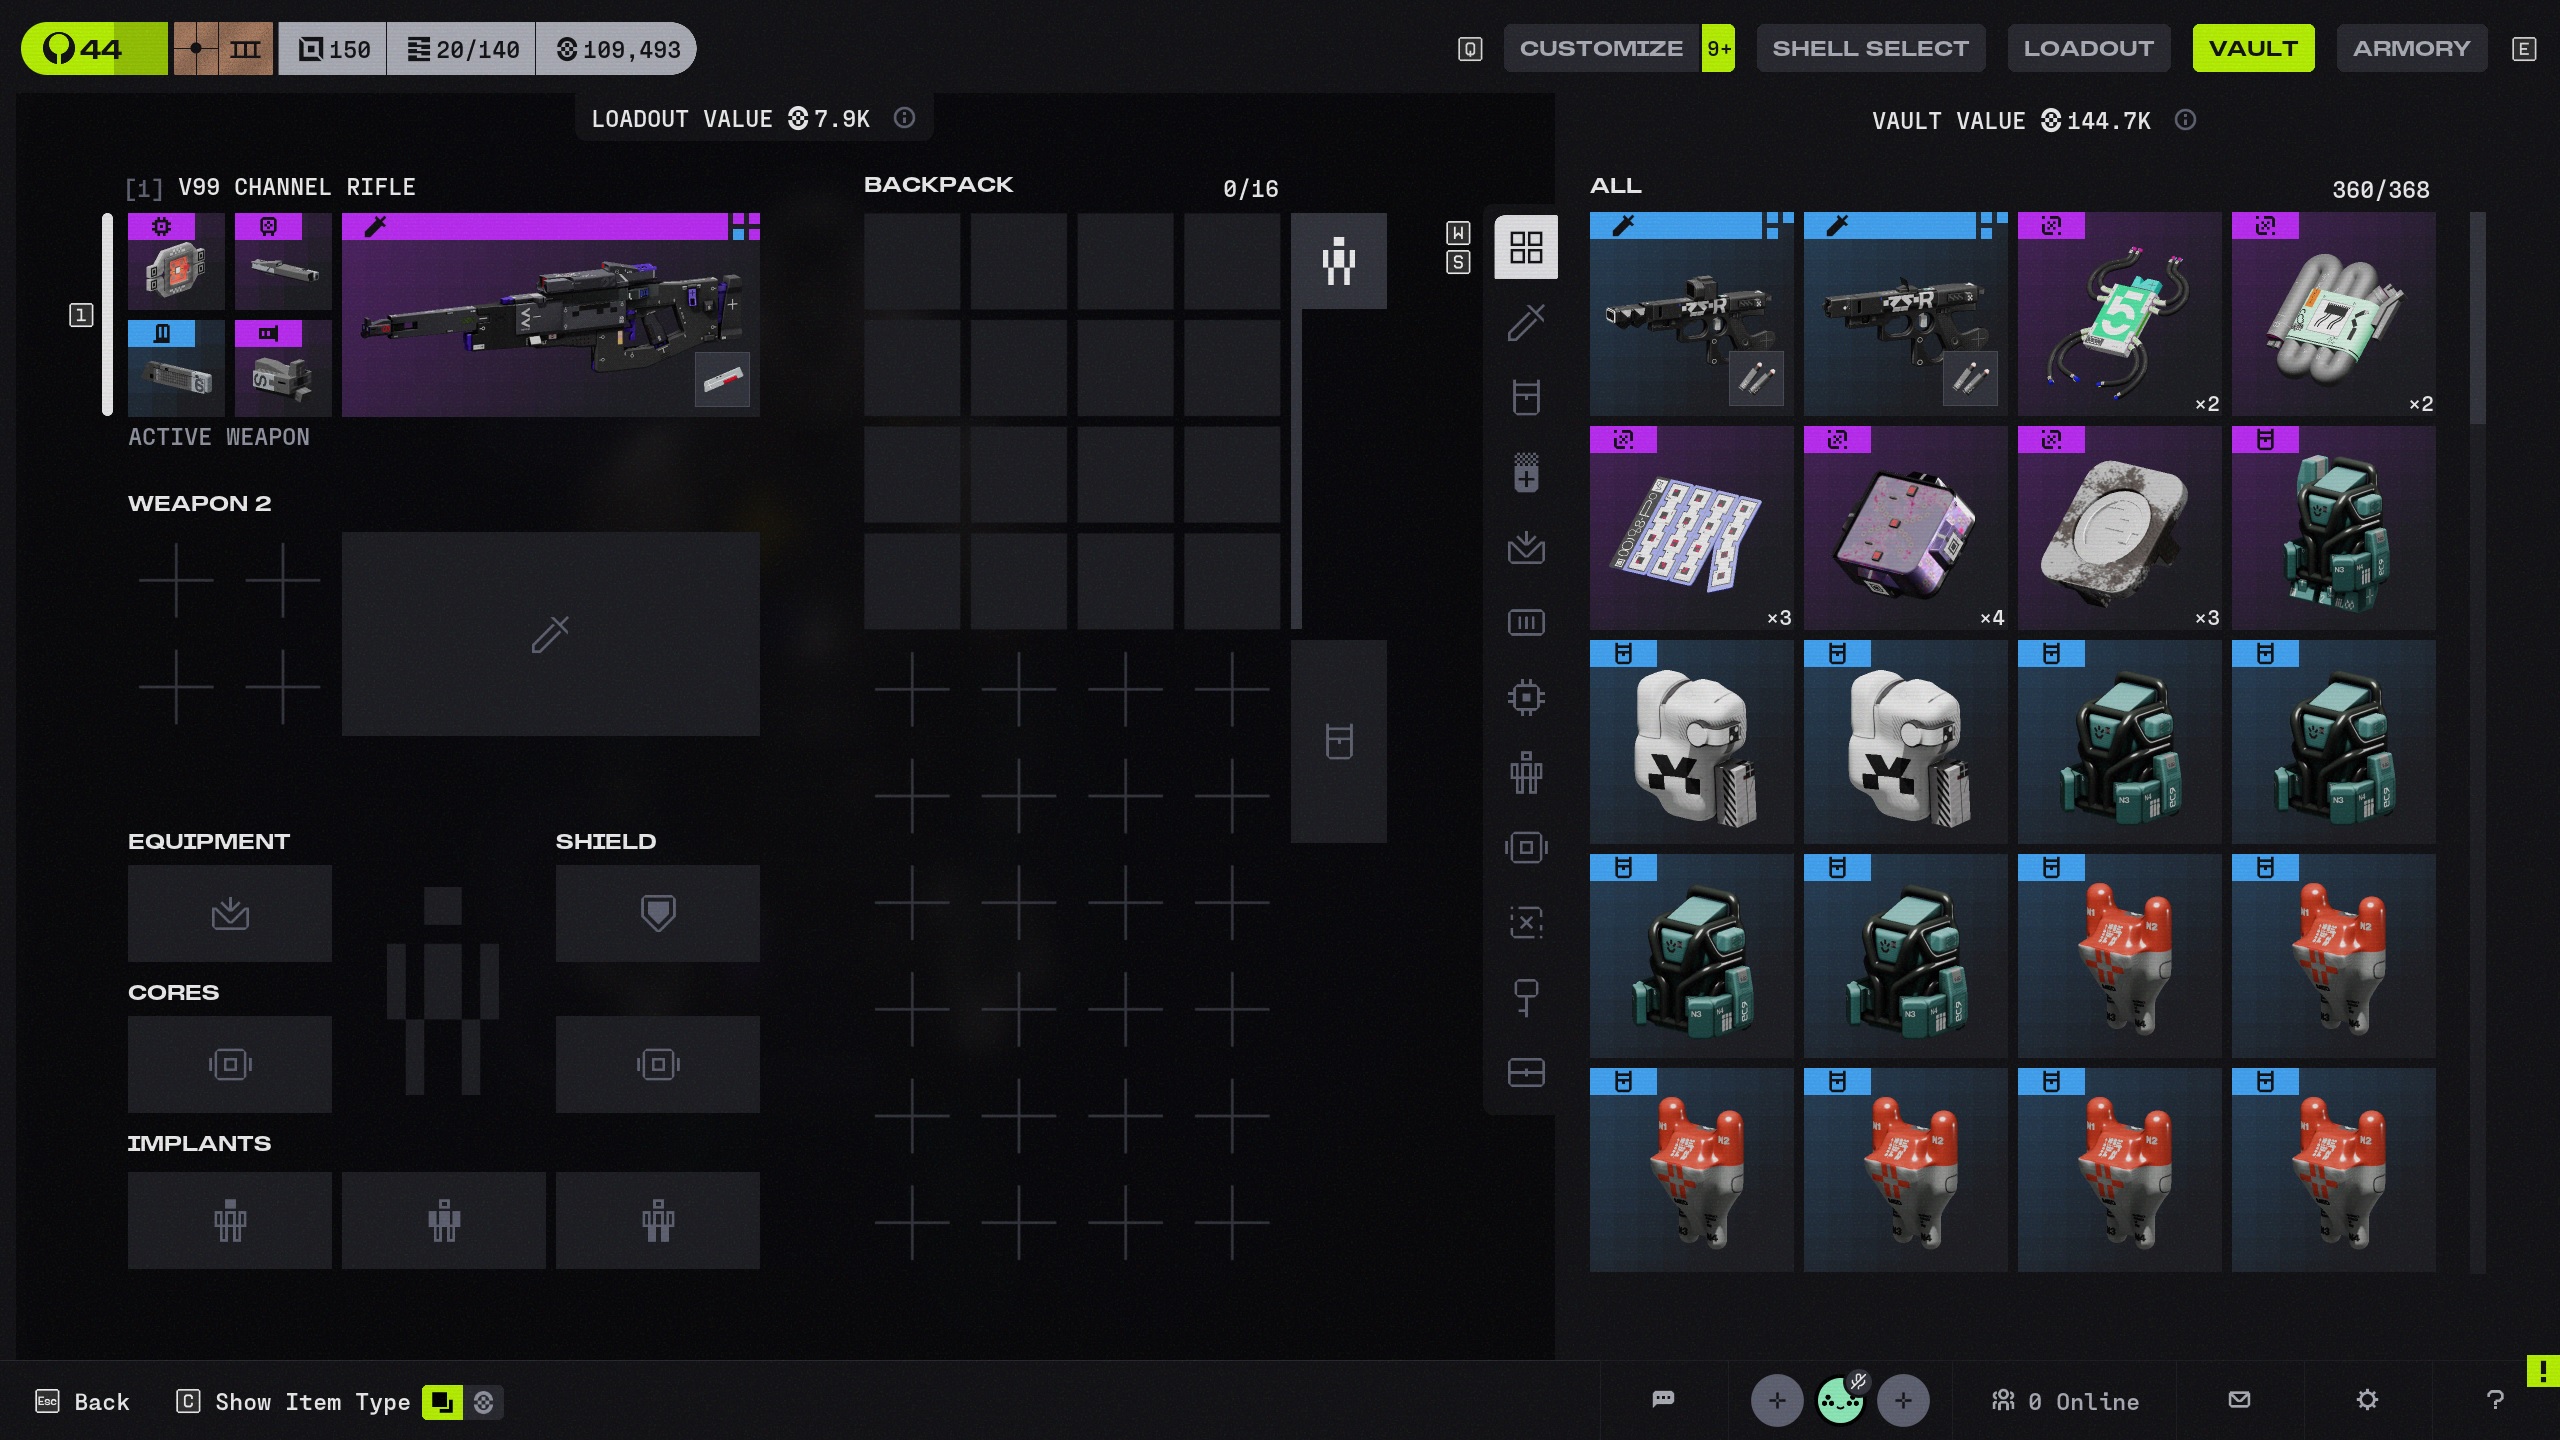This screenshot has width=2560, height=1440.
Task: Select the all-items grid filter icon
Action: 1526,247
